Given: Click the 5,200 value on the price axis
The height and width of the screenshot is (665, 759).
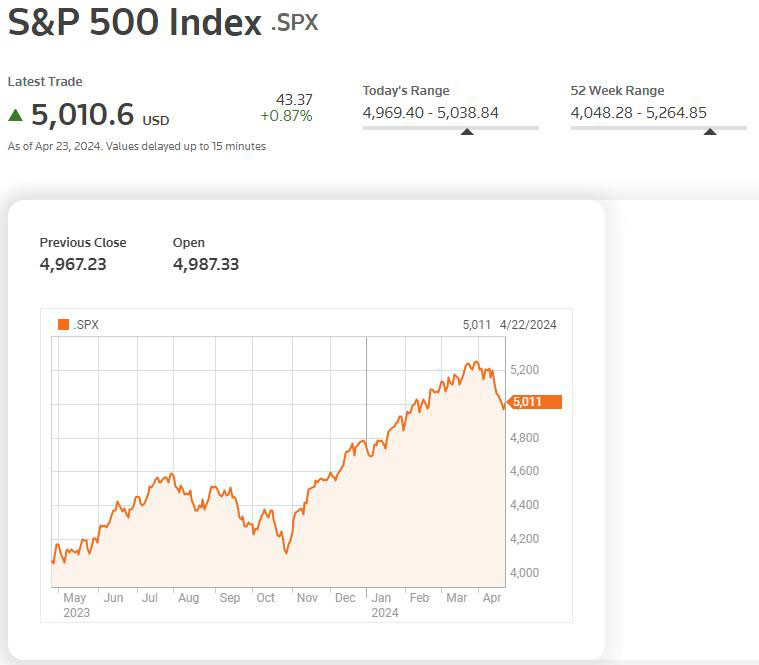Looking at the screenshot, I should pos(524,370).
